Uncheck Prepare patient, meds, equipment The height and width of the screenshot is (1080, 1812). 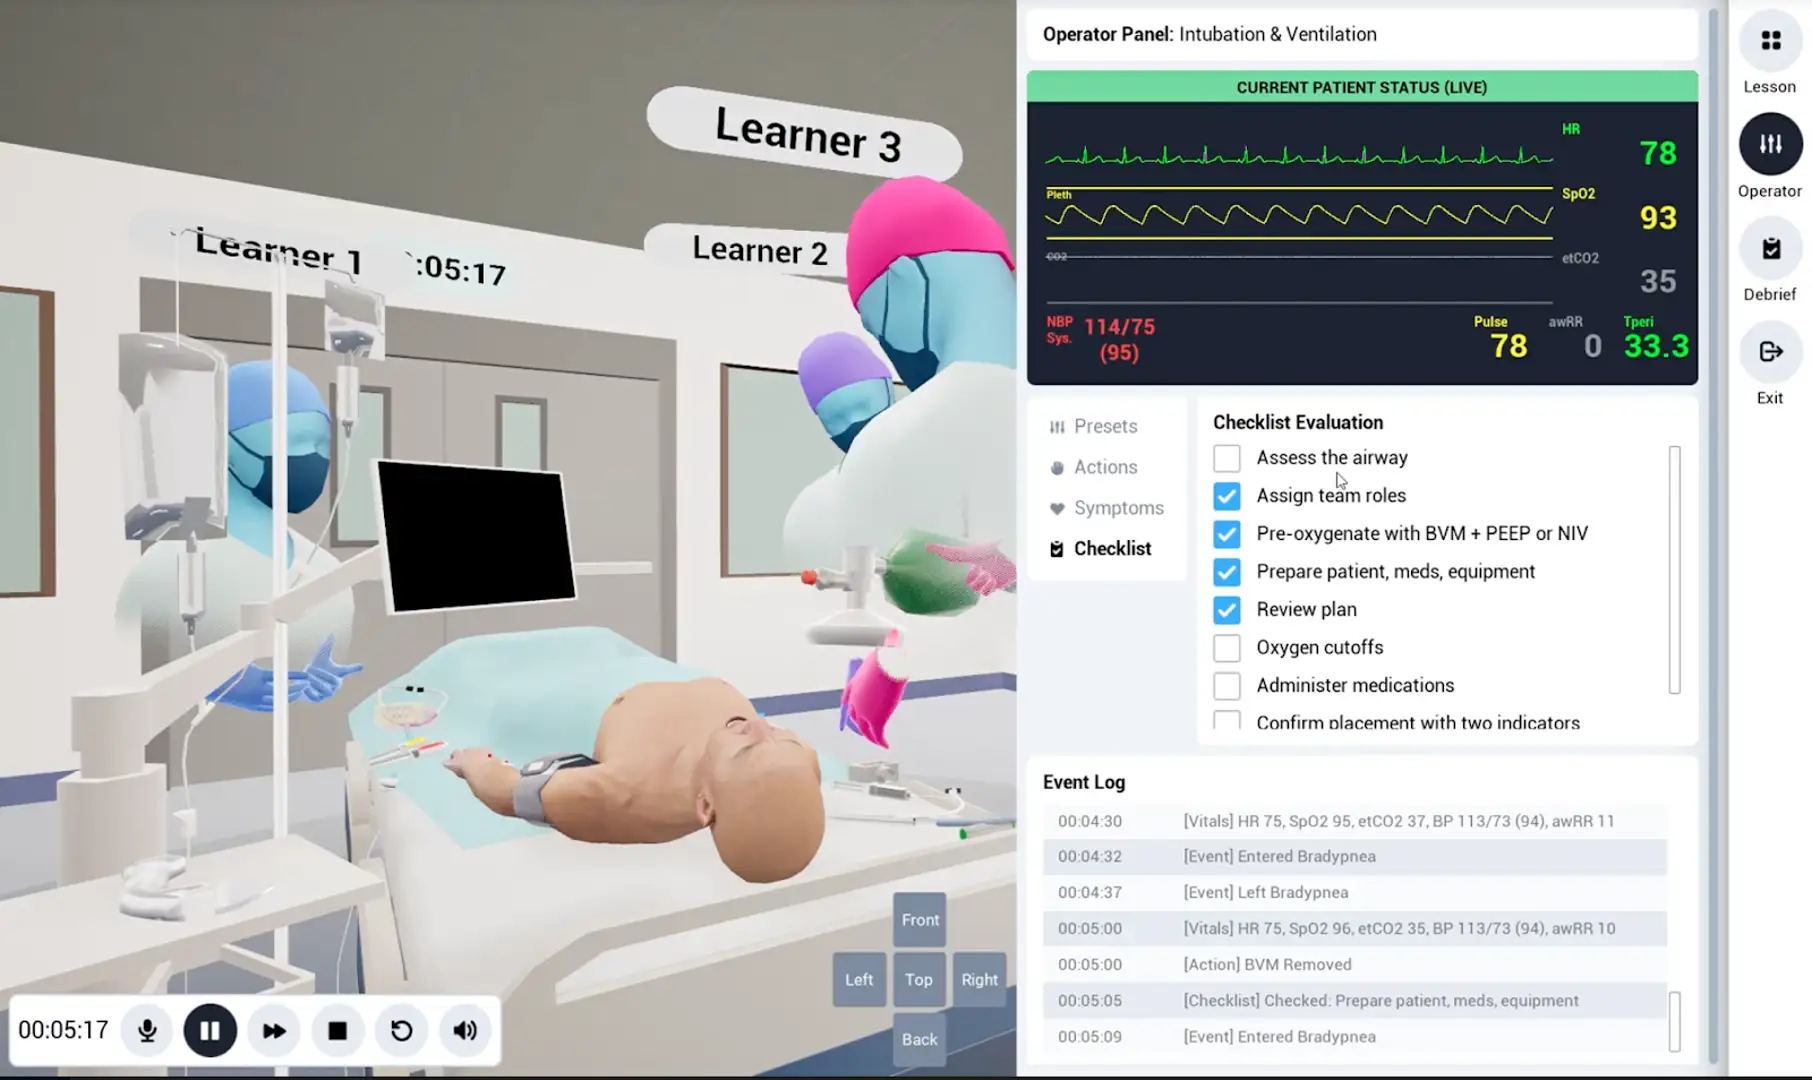pos(1227,572)
